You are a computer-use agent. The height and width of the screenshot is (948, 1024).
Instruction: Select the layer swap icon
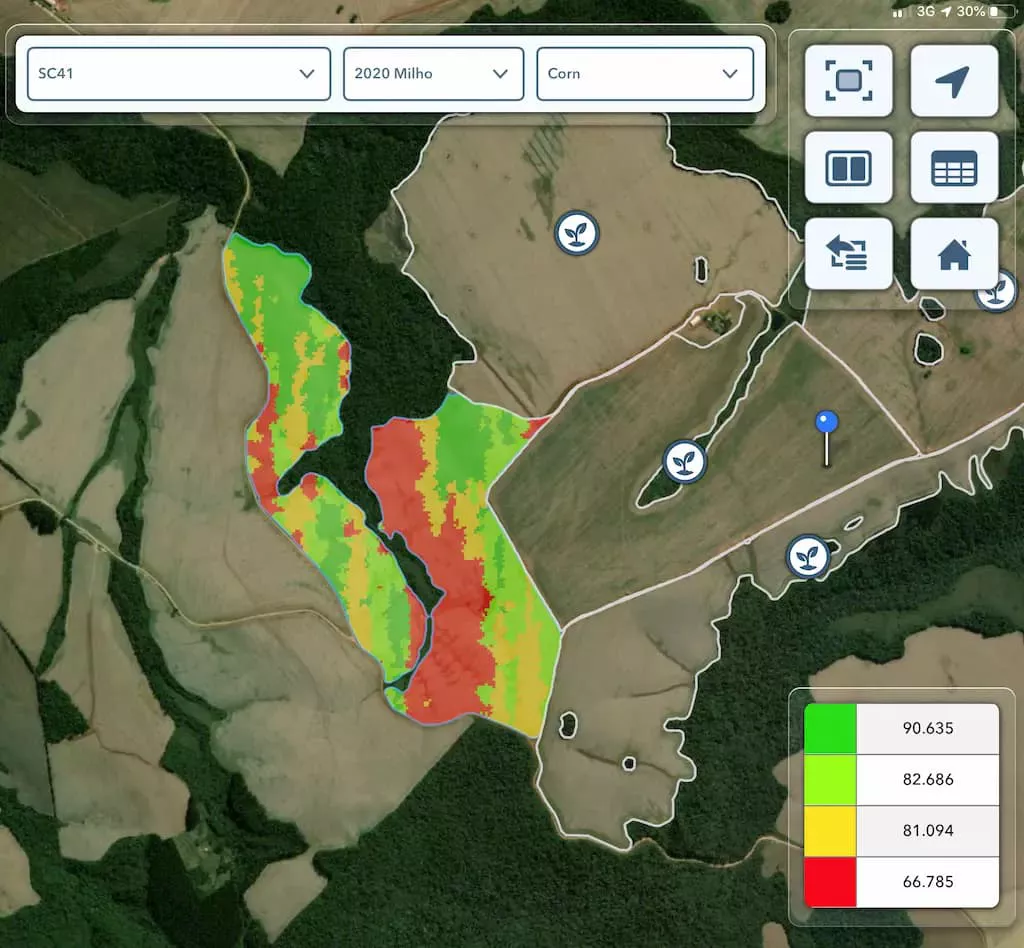[x=848, y=253]
